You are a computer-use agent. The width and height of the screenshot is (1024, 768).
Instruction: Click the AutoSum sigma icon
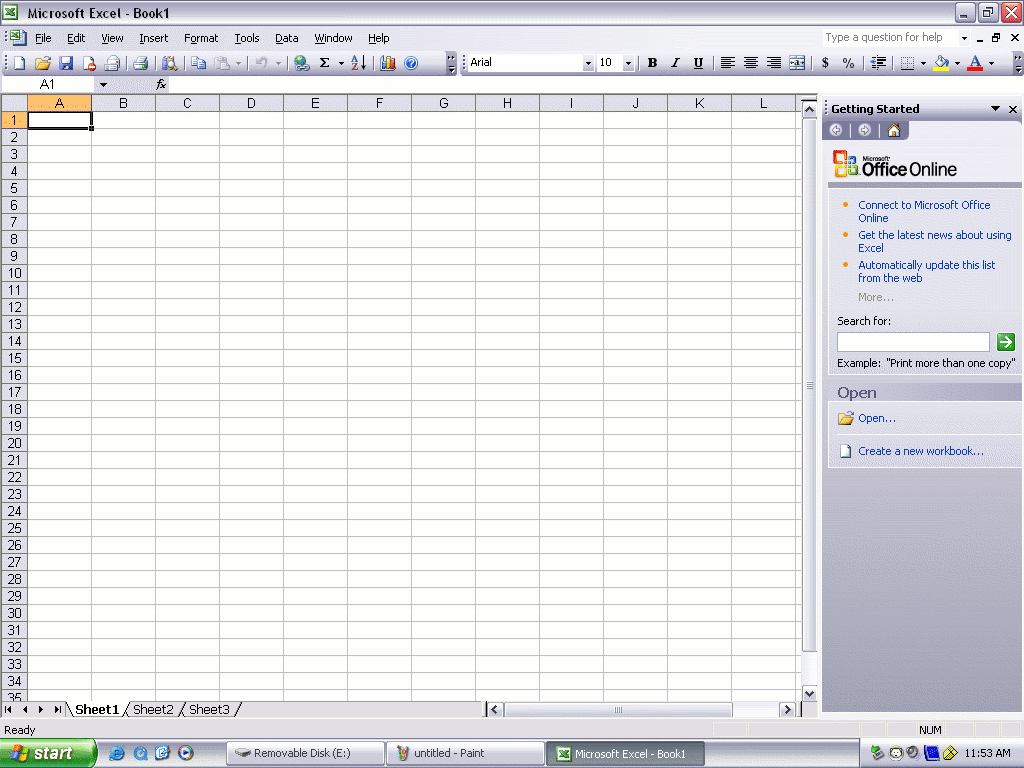click(x=324, y=63)
